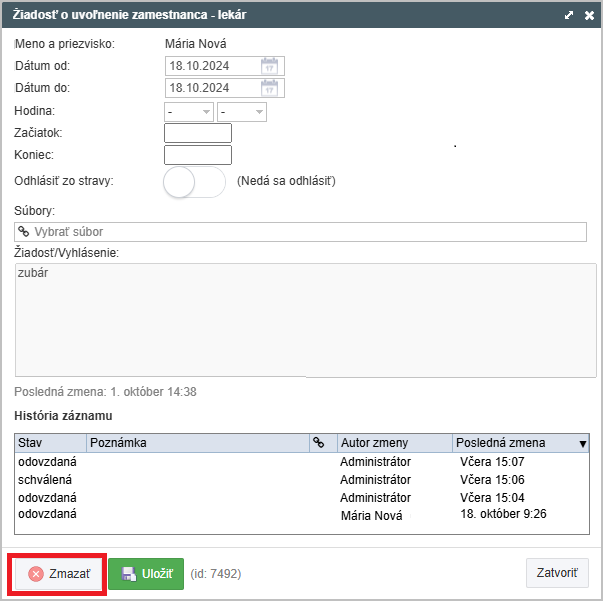
Task: Click the Zmazať delete button
Action: coord(58,574)
